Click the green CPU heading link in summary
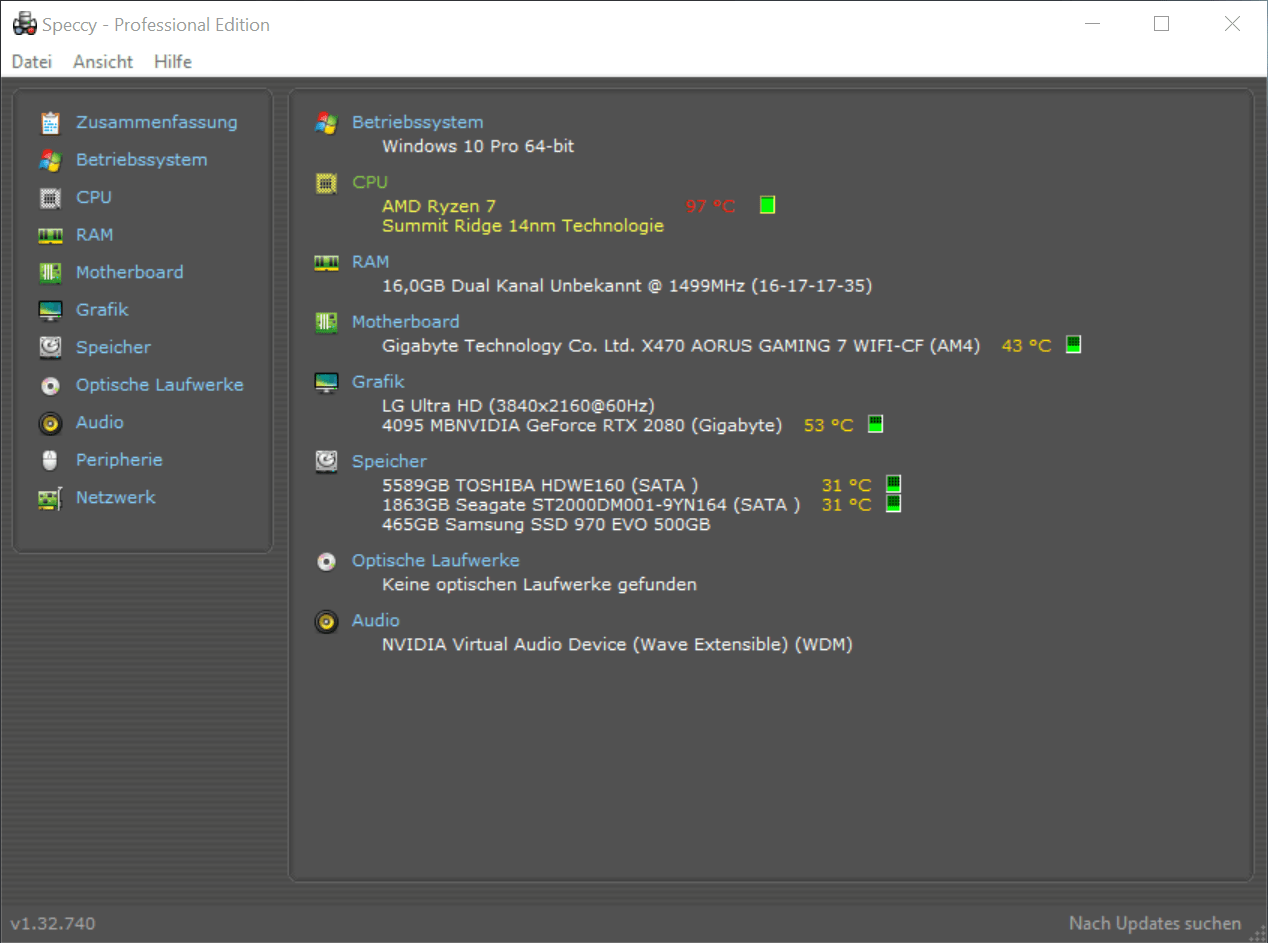This screenshot has width=1268, height=943. click(x=370, y=182)
